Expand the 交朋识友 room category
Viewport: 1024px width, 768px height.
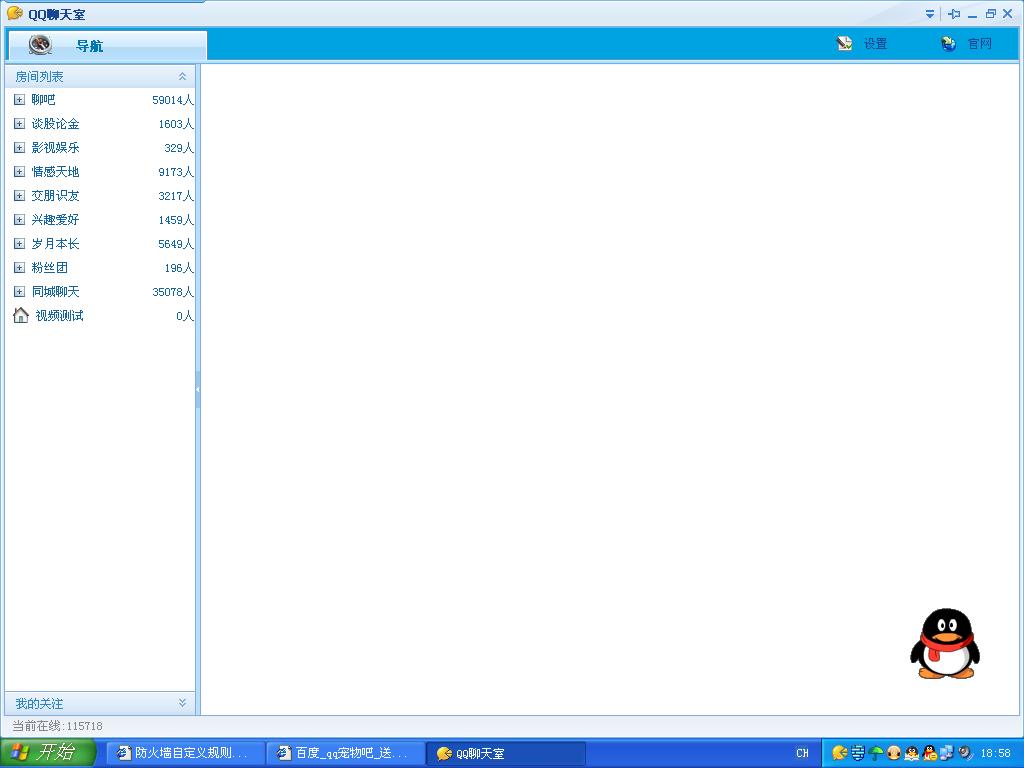coord(20,195)
